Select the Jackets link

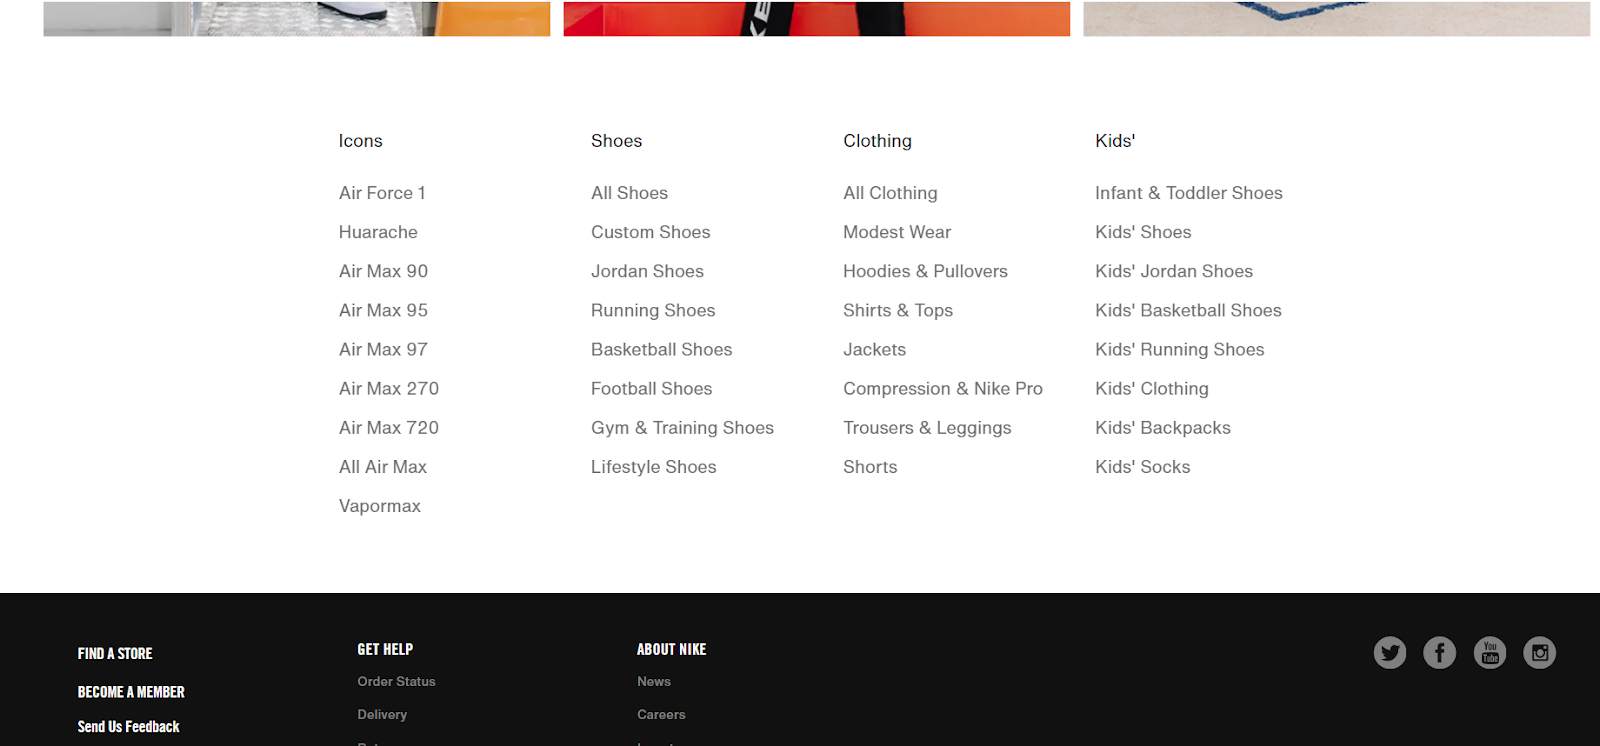tap(874, 349)
